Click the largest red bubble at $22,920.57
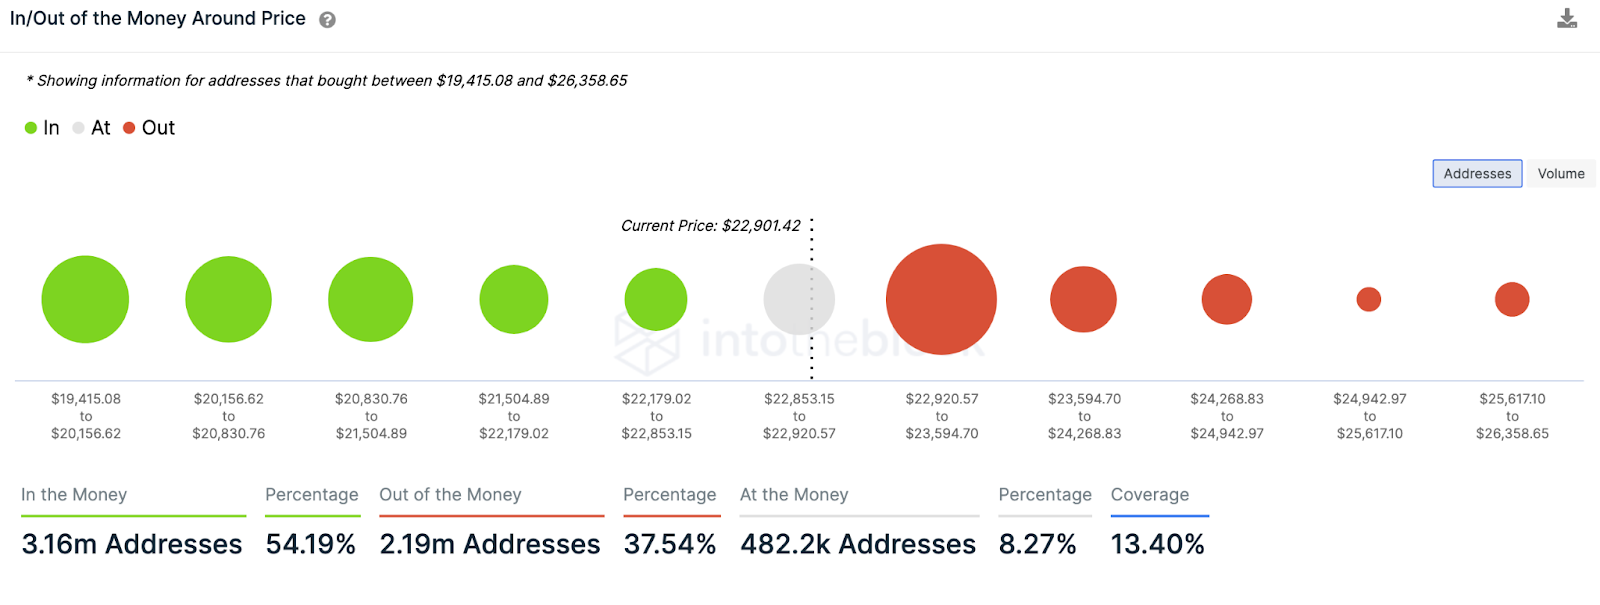1600x605 pixels. [941, 299]
